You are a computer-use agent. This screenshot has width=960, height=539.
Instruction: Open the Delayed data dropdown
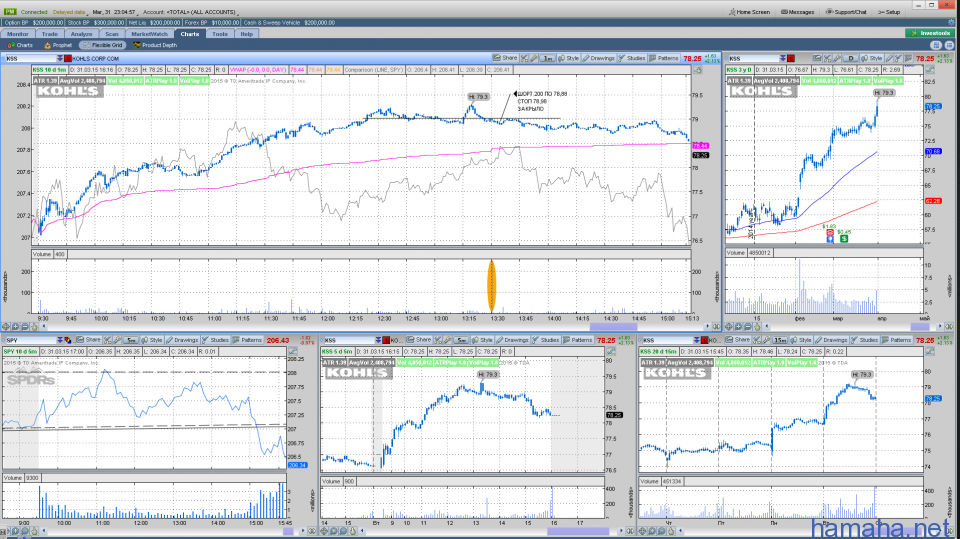[x=70, y=12]
